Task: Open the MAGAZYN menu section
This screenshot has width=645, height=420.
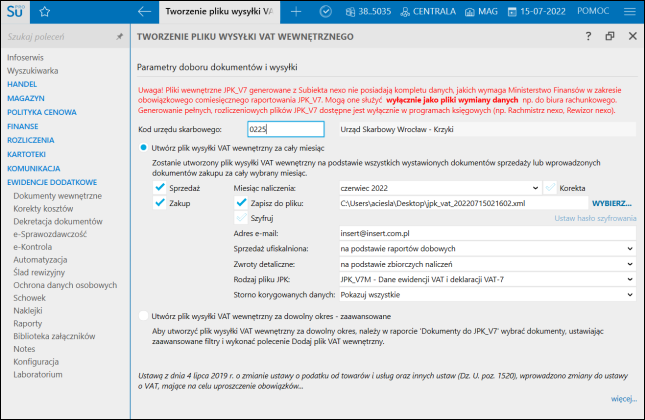Action: point(26,98)
